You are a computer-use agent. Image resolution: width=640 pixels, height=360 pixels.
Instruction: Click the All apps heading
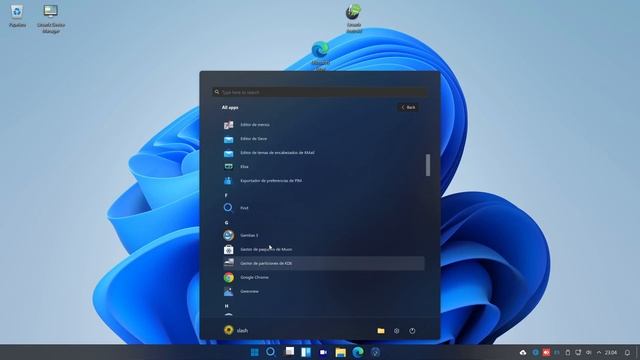click(x=230, y=107)
